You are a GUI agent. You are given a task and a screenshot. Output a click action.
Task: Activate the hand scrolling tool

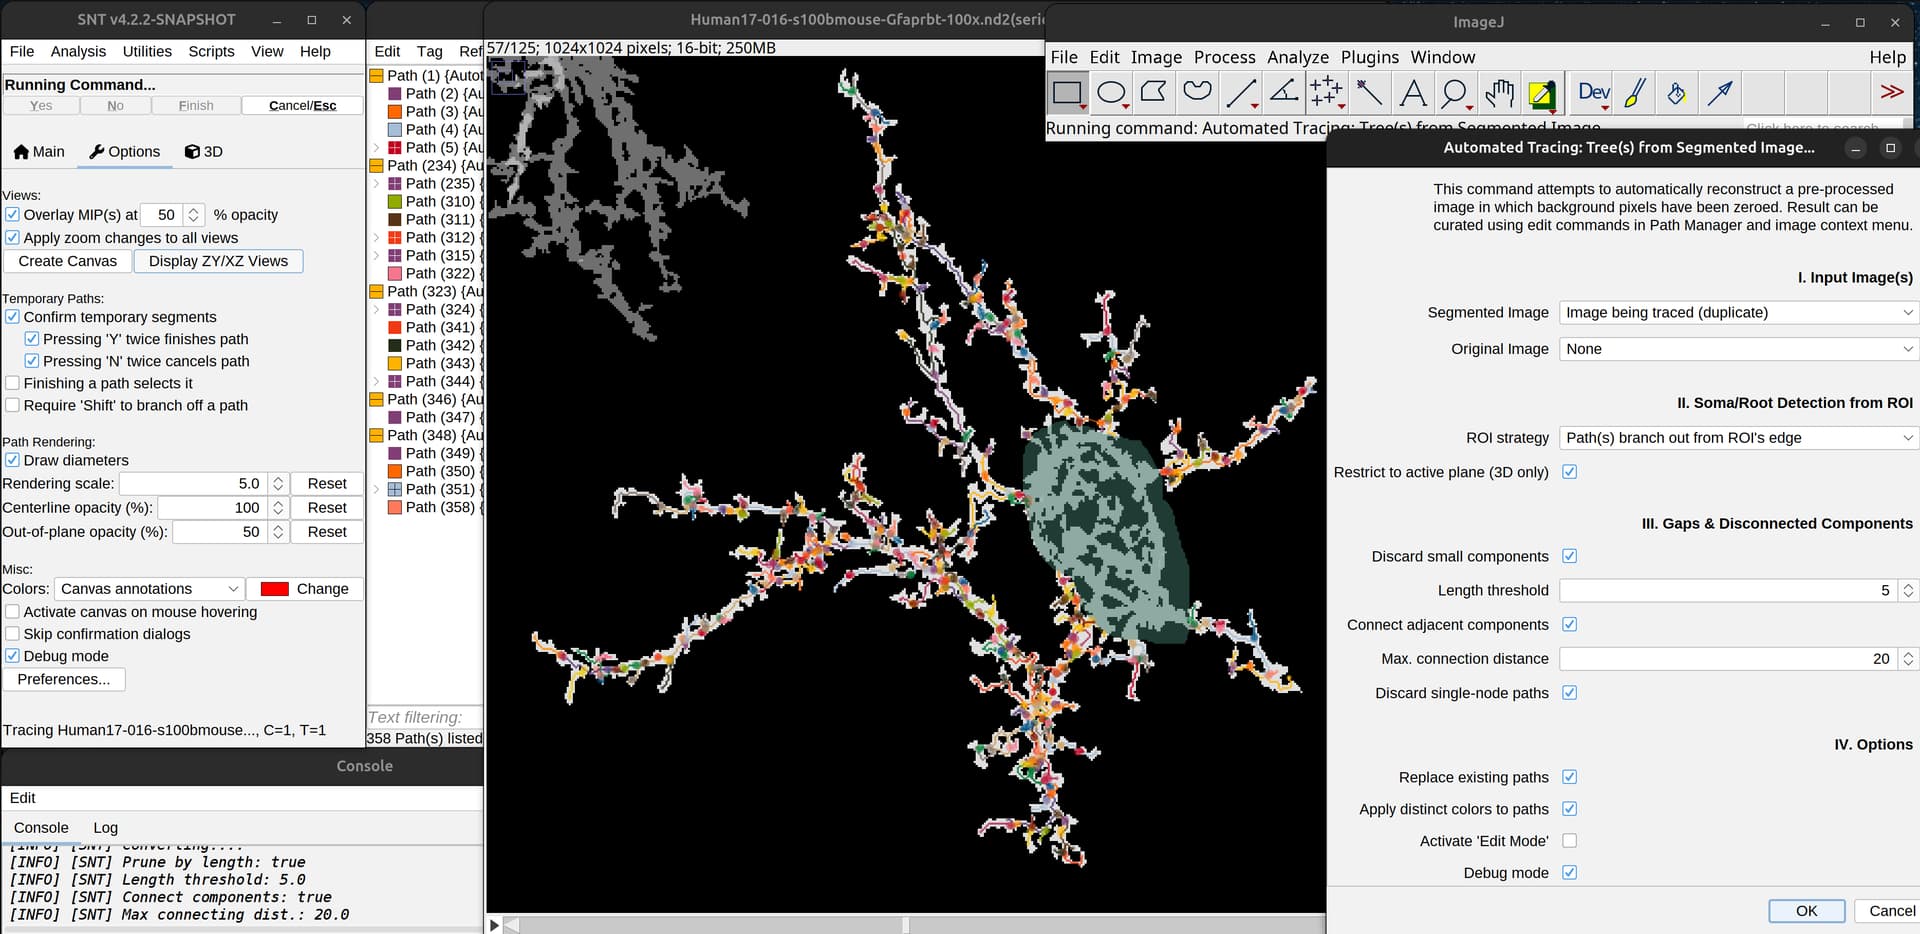[1498, 92]
